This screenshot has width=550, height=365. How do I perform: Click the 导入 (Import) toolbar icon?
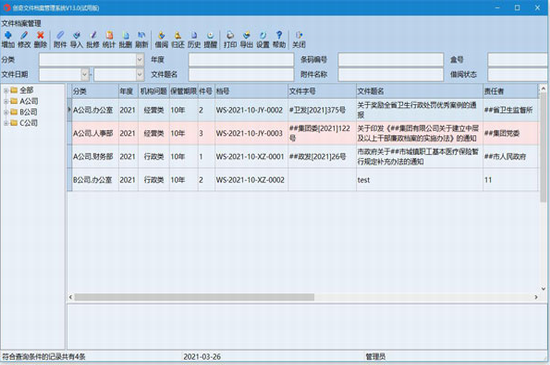76,39
